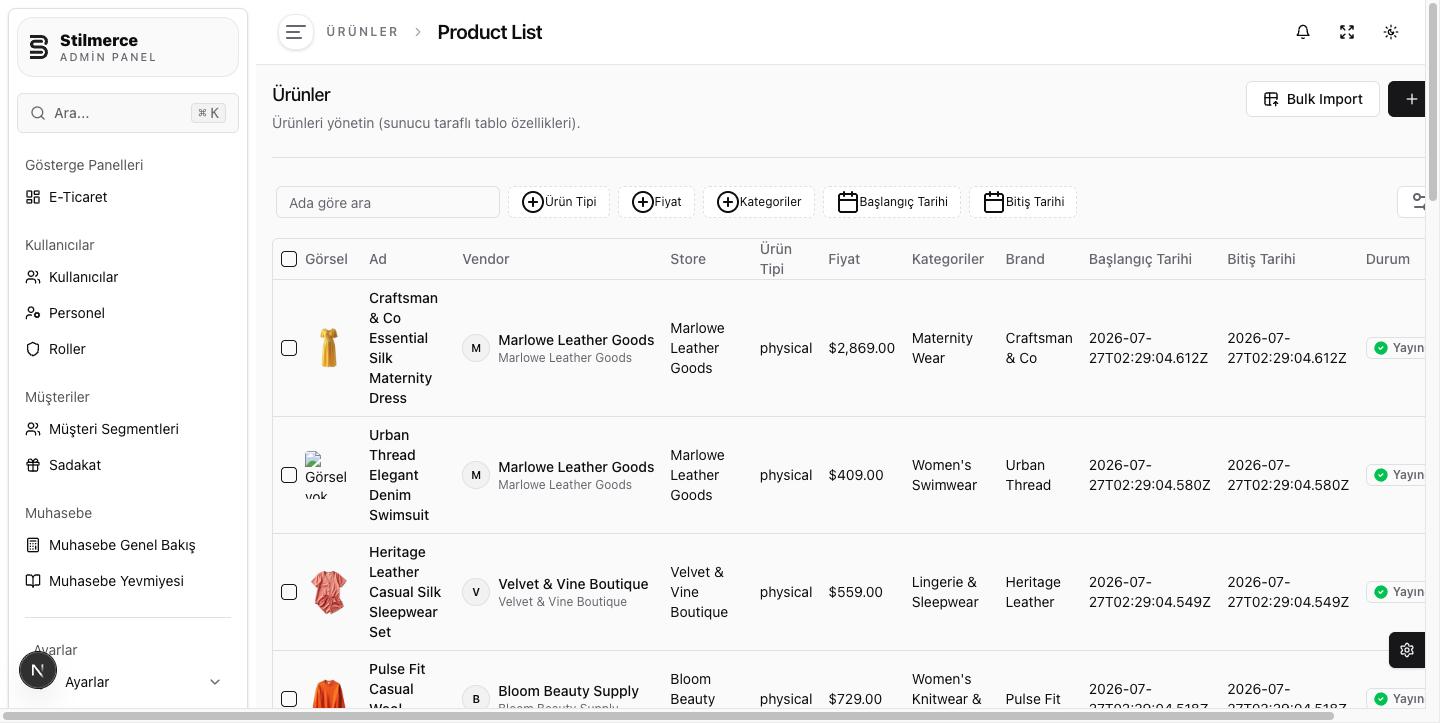Check the Craftsman & Co Maternity Dress row
Image resolution: width=1440 pixels, height=723 pixels.
pos(289,348)
